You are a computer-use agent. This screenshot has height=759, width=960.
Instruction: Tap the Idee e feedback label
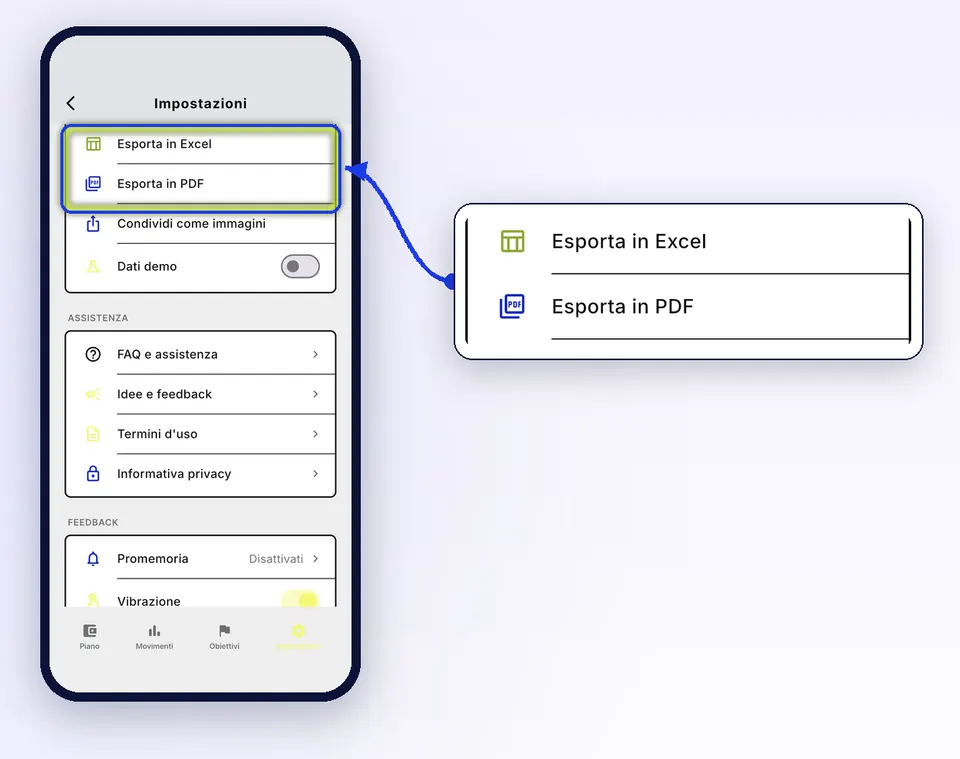point(165,394)
